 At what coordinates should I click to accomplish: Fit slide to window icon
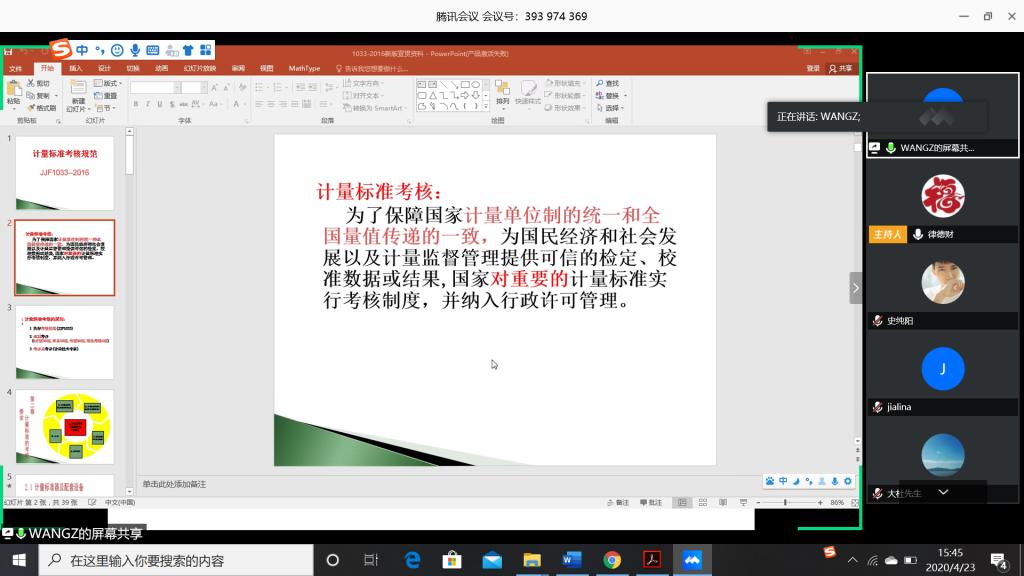coord(855,503)
